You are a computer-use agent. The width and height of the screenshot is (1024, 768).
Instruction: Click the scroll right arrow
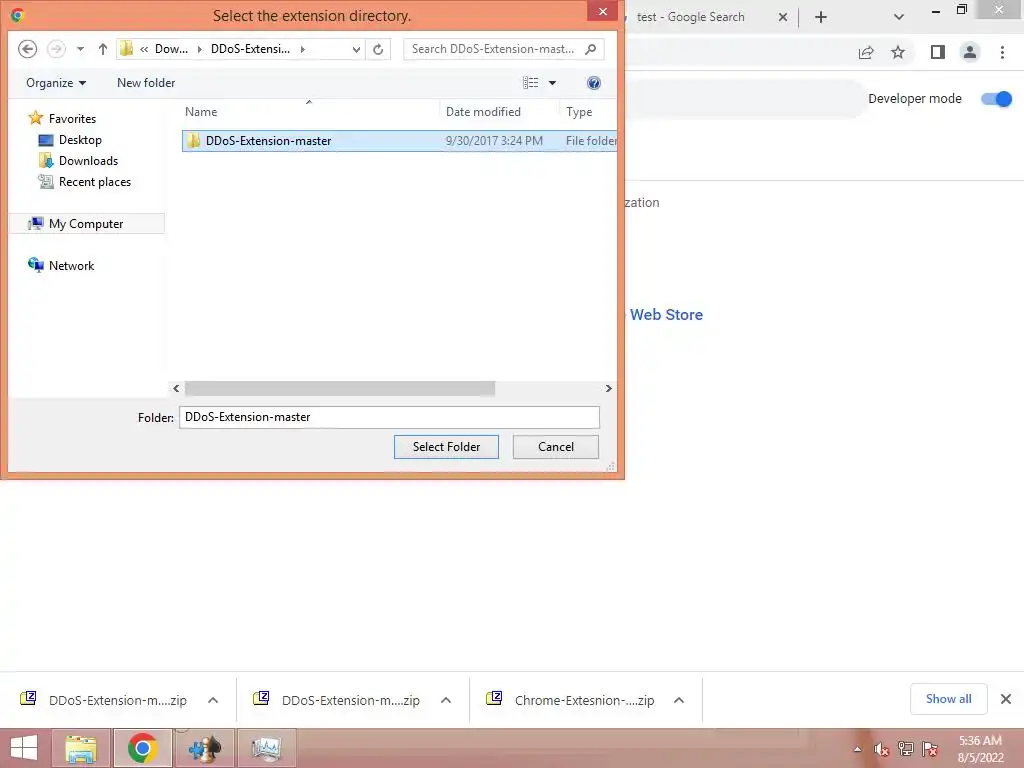pos(609,389)
